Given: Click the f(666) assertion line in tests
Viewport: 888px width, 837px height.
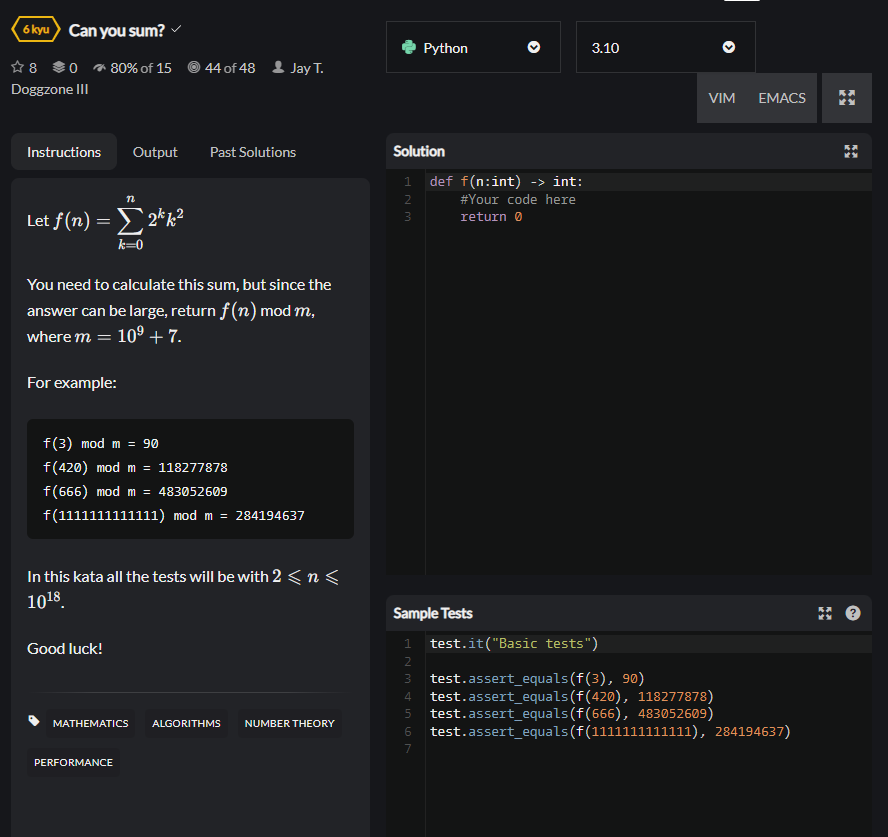Looking at the screenshot, I should pos(571,714).
